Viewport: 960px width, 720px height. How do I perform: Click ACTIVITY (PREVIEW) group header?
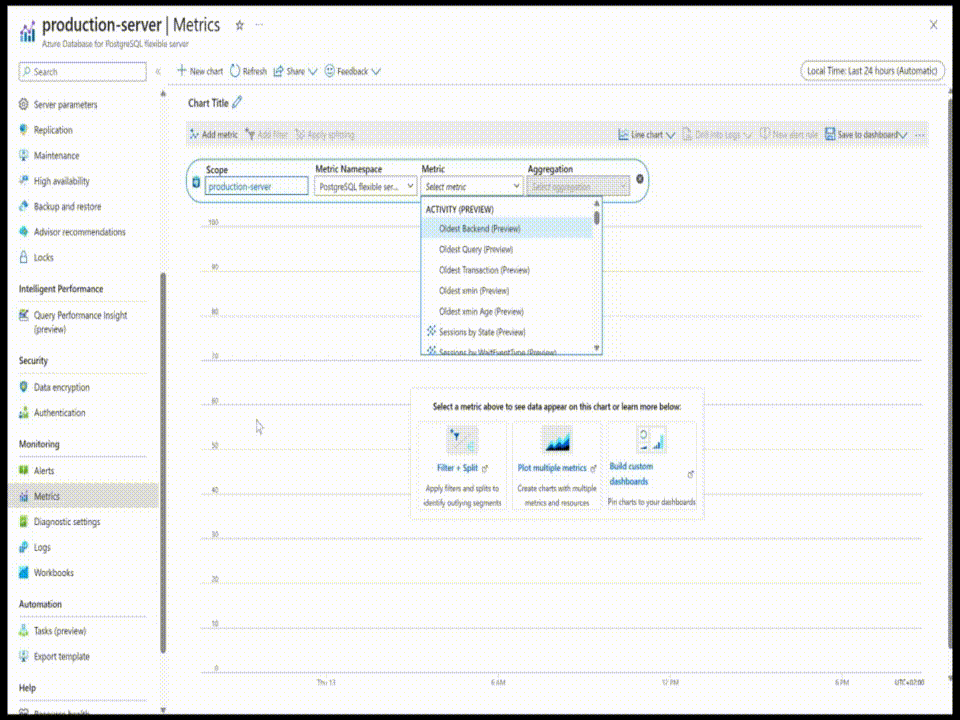click(459, 209)
